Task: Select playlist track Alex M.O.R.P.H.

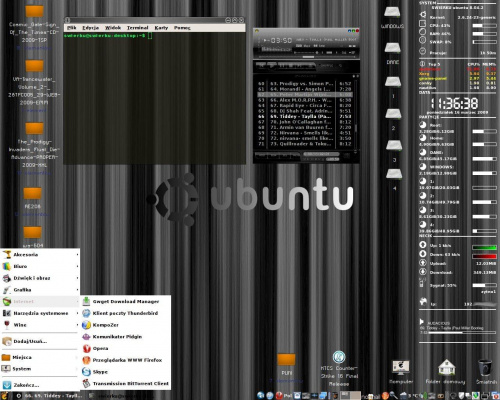Action: pos(304,100)
